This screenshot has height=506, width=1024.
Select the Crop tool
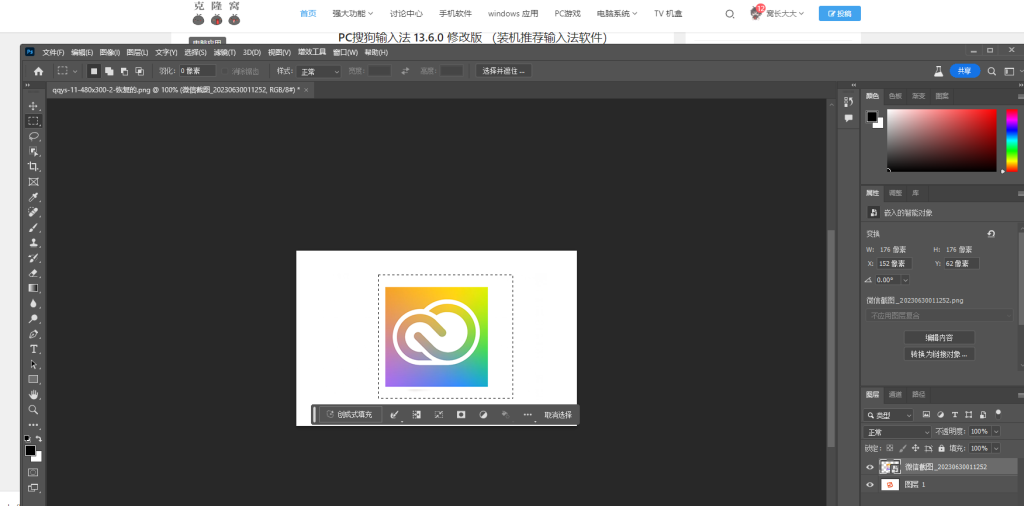33,166
